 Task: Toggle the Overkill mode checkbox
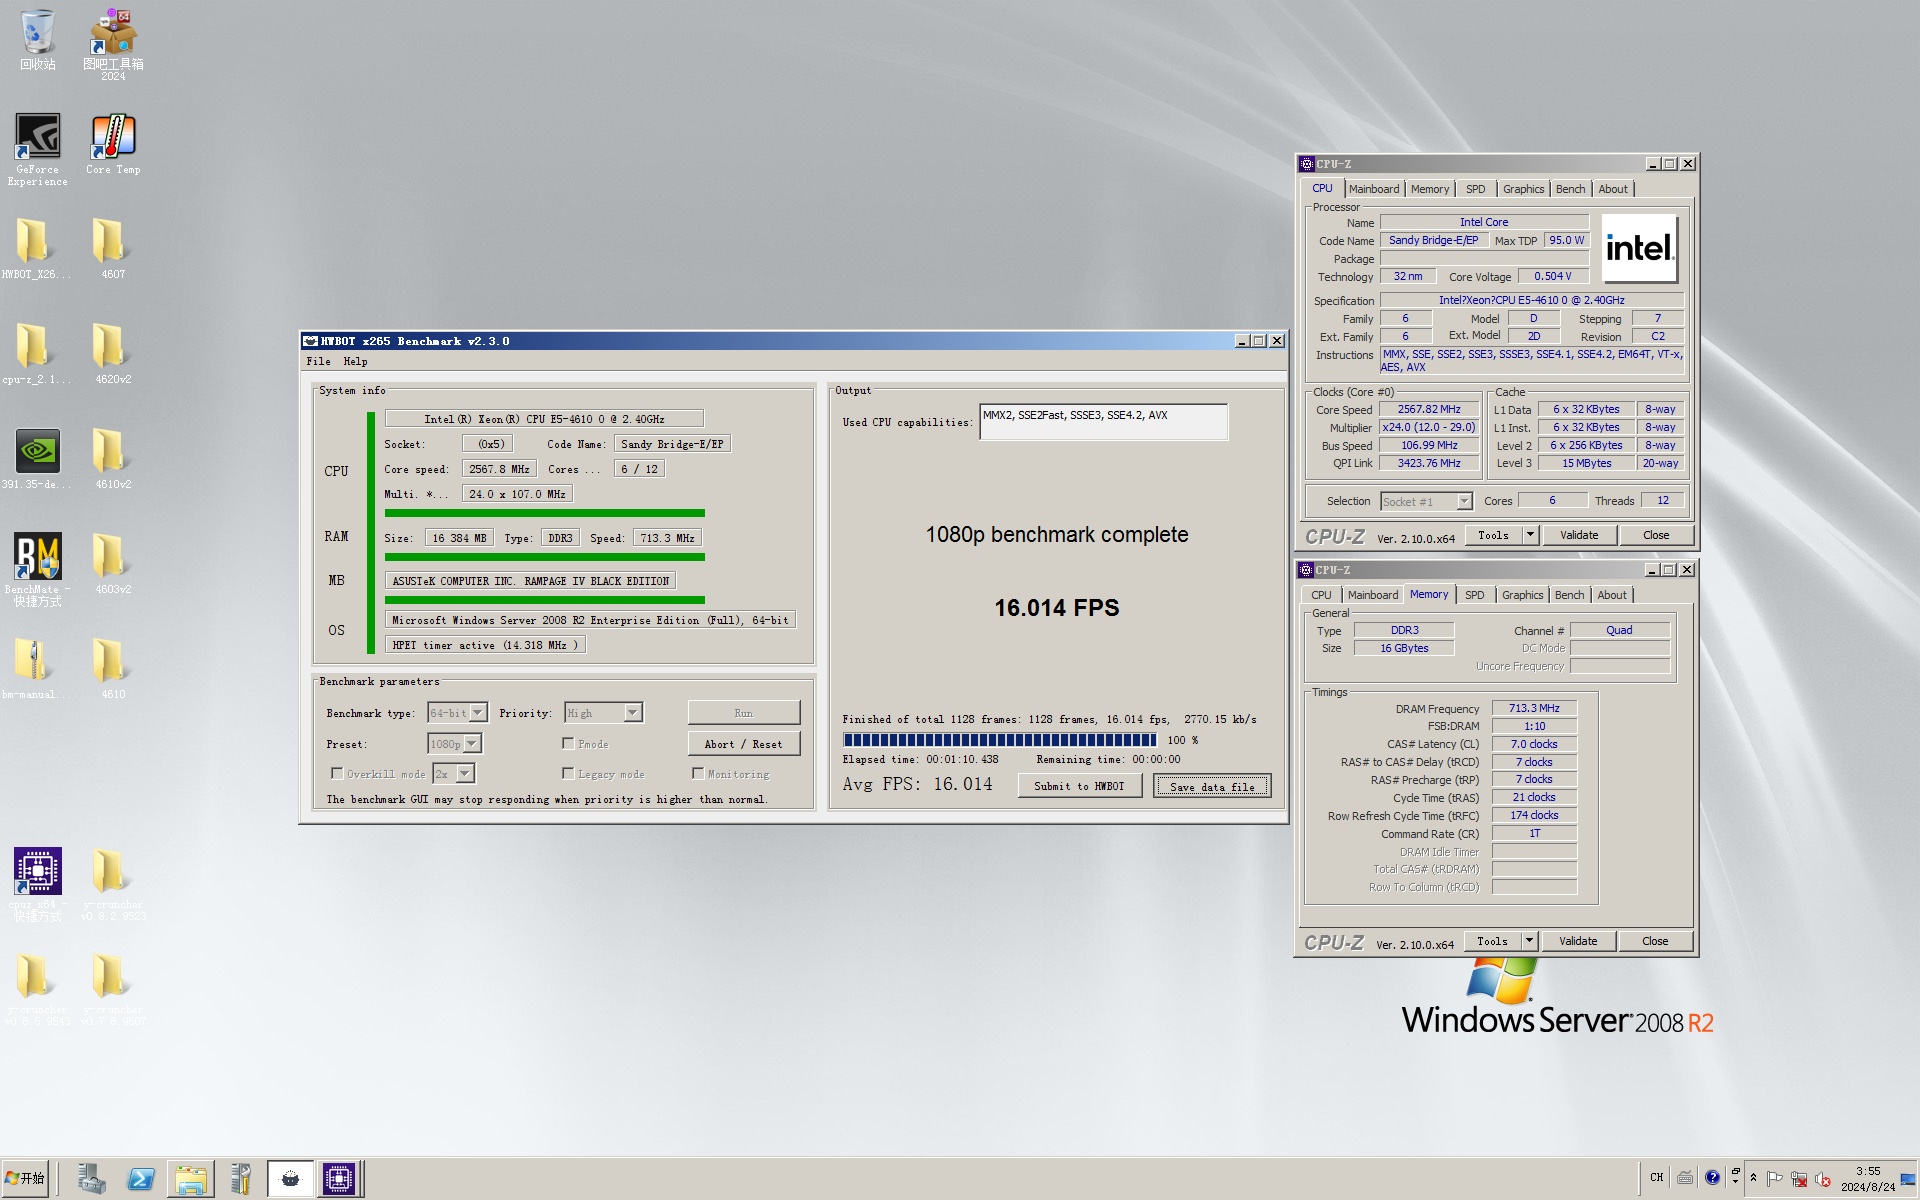[x=337, y=773]
